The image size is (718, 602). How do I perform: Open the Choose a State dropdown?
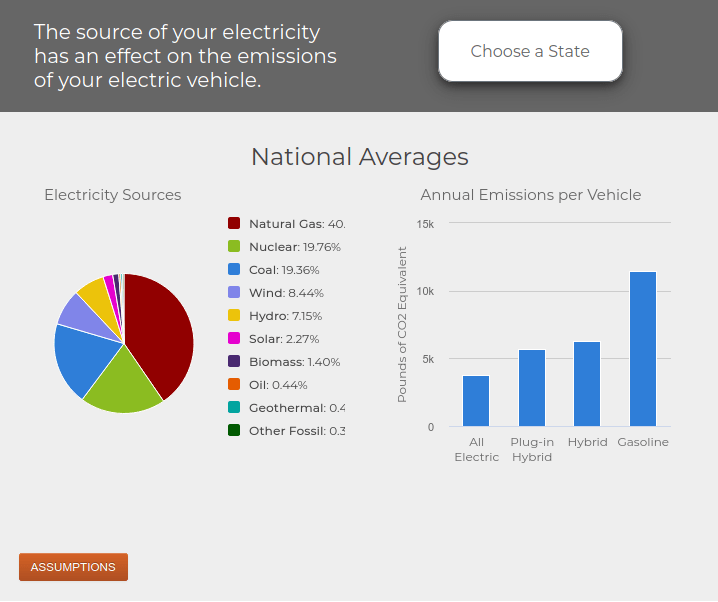coord(530,51)
